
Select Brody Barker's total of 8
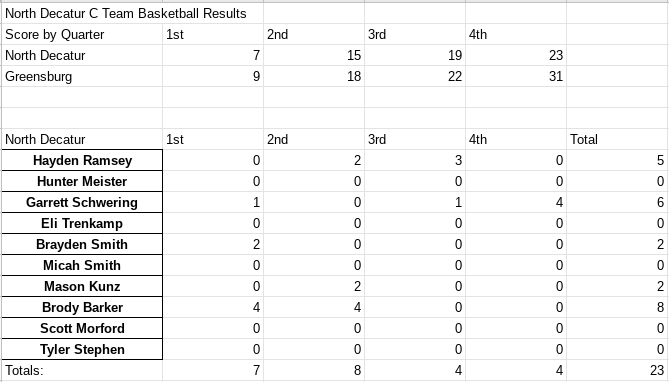point(617,307)
